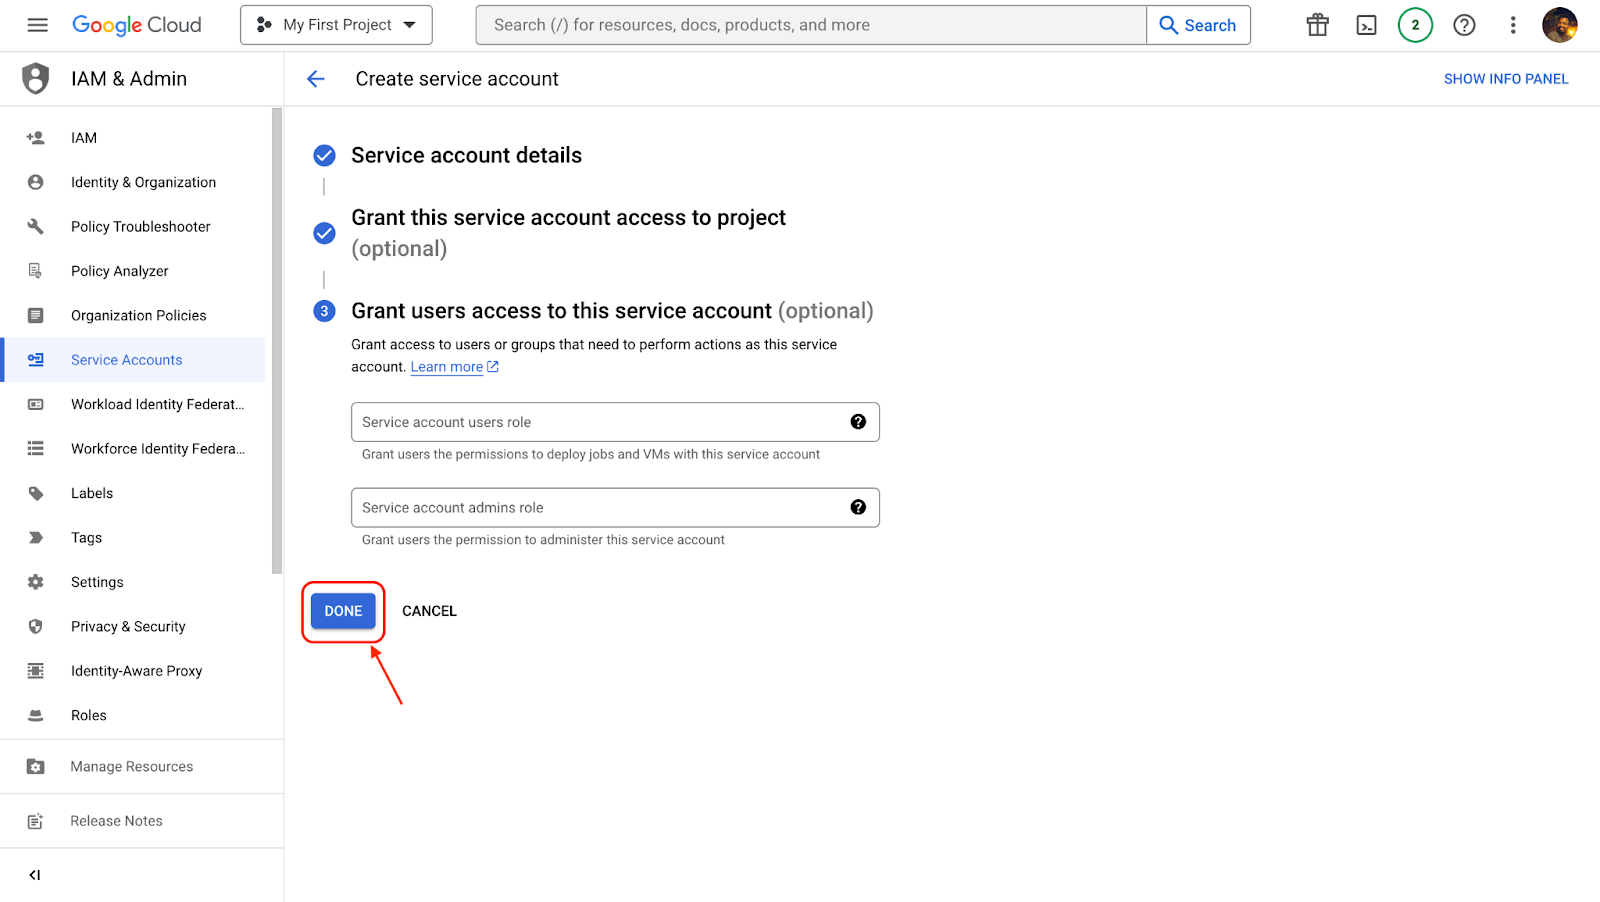Open the three-dot settings menu
The image size is (1600, 902).
[x=1512, y=25]
